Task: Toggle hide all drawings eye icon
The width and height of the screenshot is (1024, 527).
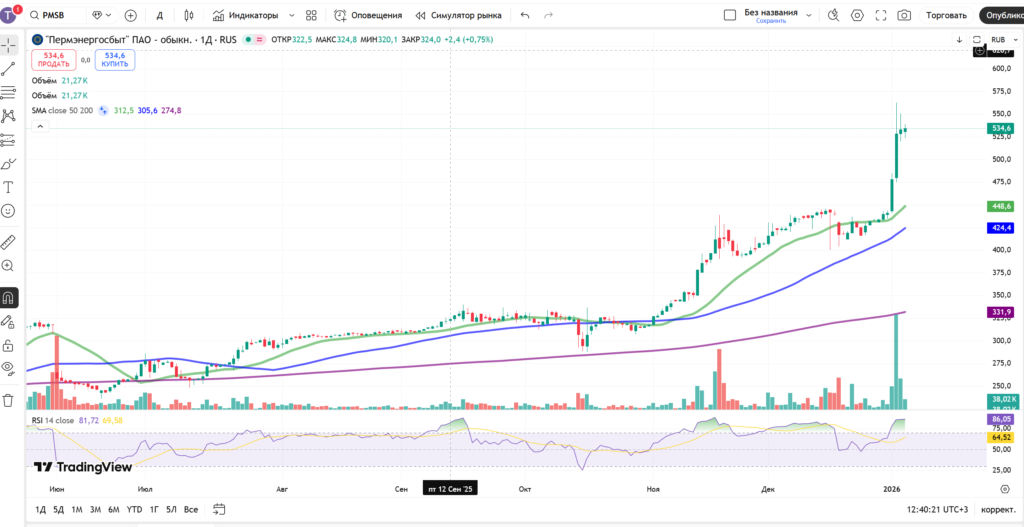Action: (9, 369)
